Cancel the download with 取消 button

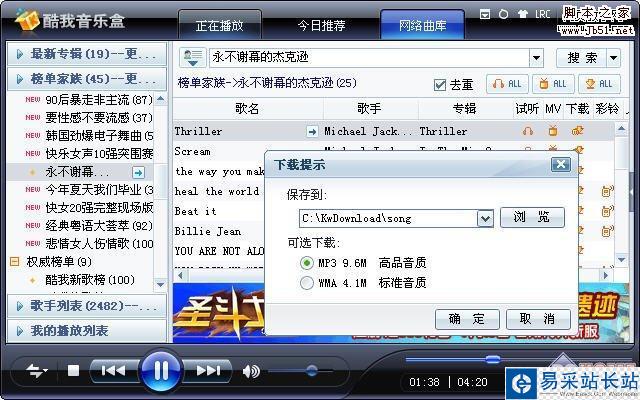(538, 319)
